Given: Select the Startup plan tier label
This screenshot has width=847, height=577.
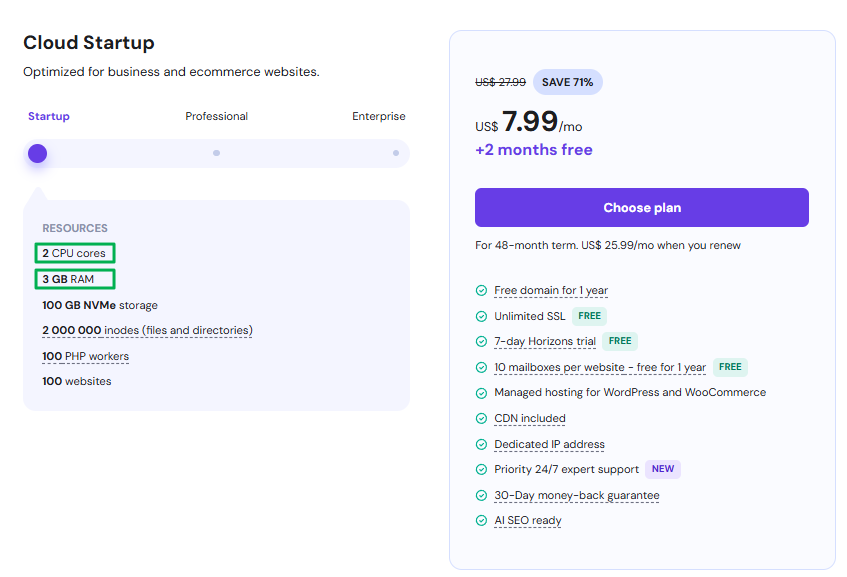Looking at the screenshot, I should tap(49, 116).
